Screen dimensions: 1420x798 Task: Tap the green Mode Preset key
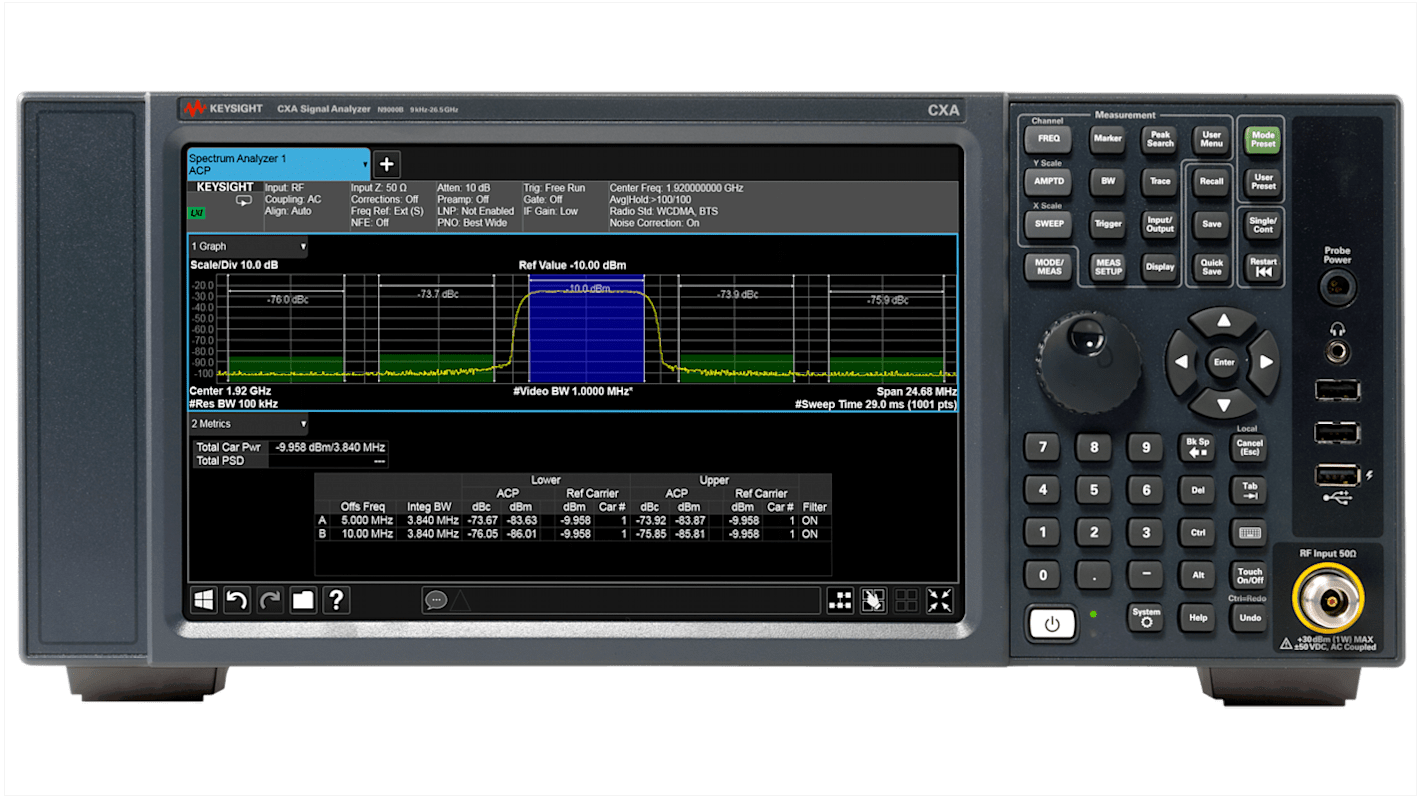pos(1263,139)
